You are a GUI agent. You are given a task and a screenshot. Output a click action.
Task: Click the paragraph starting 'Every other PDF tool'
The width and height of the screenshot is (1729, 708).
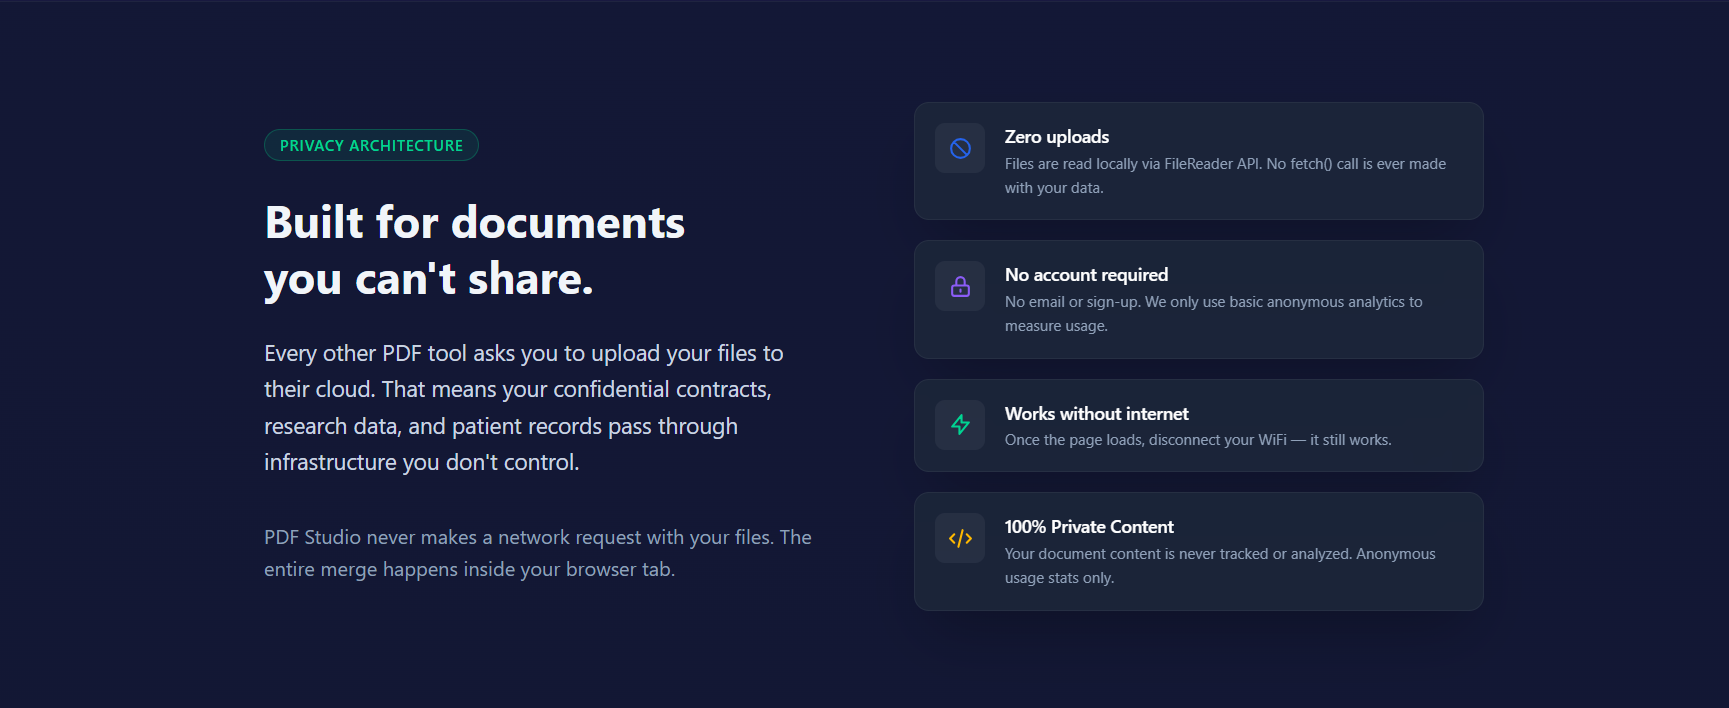coord(524,408)
